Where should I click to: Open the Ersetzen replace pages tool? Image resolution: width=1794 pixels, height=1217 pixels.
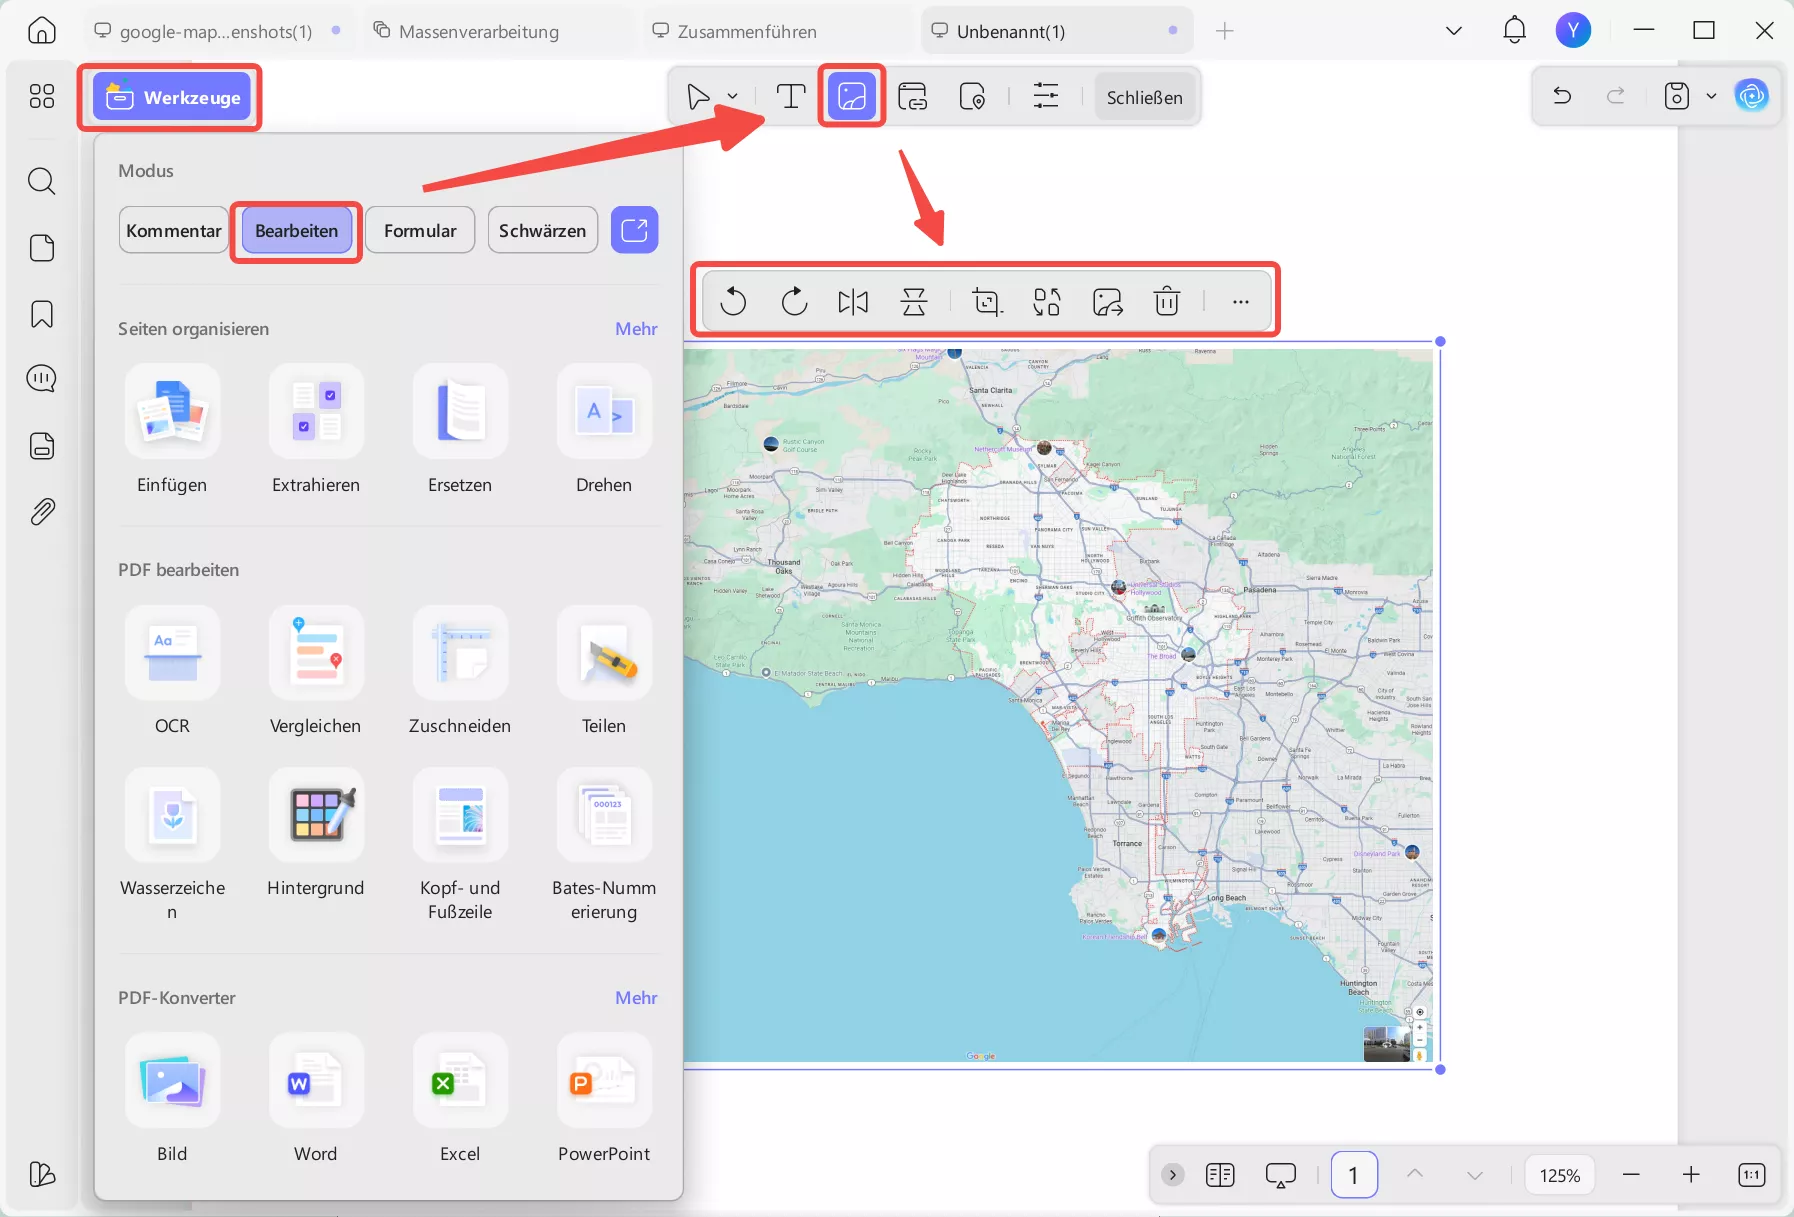[x=460, y=430]
